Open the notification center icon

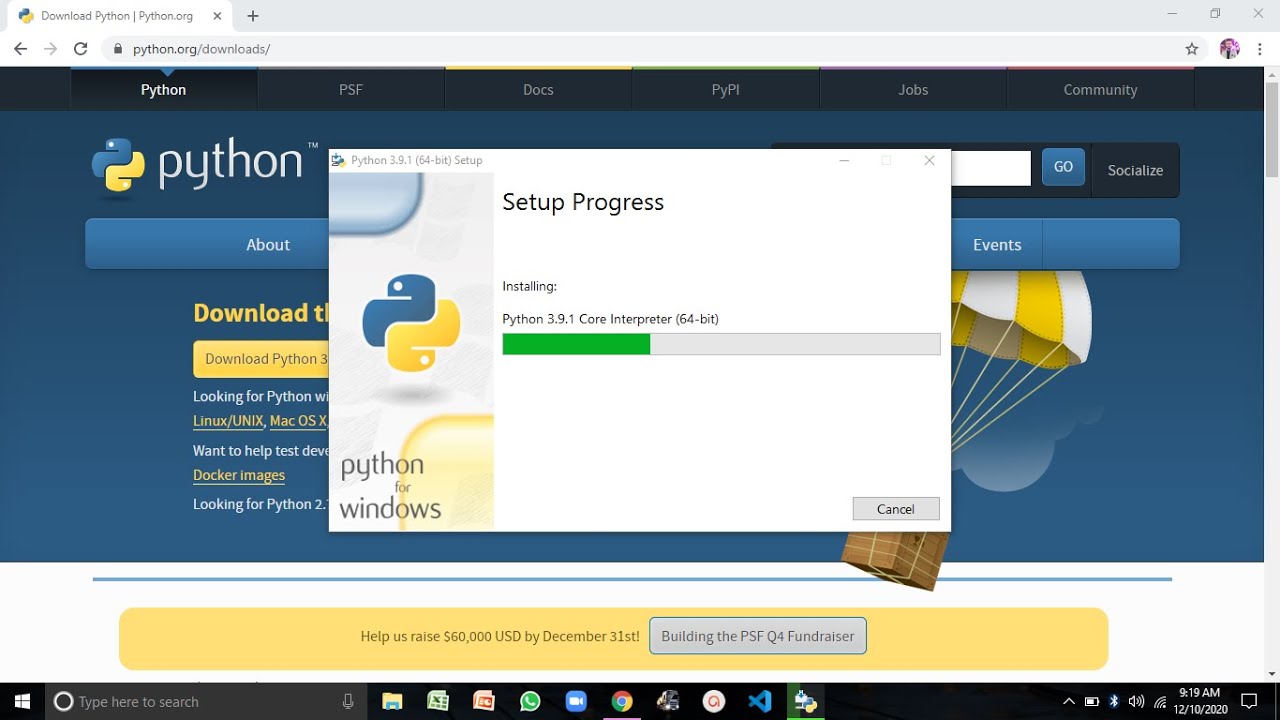click(1249, 701)
